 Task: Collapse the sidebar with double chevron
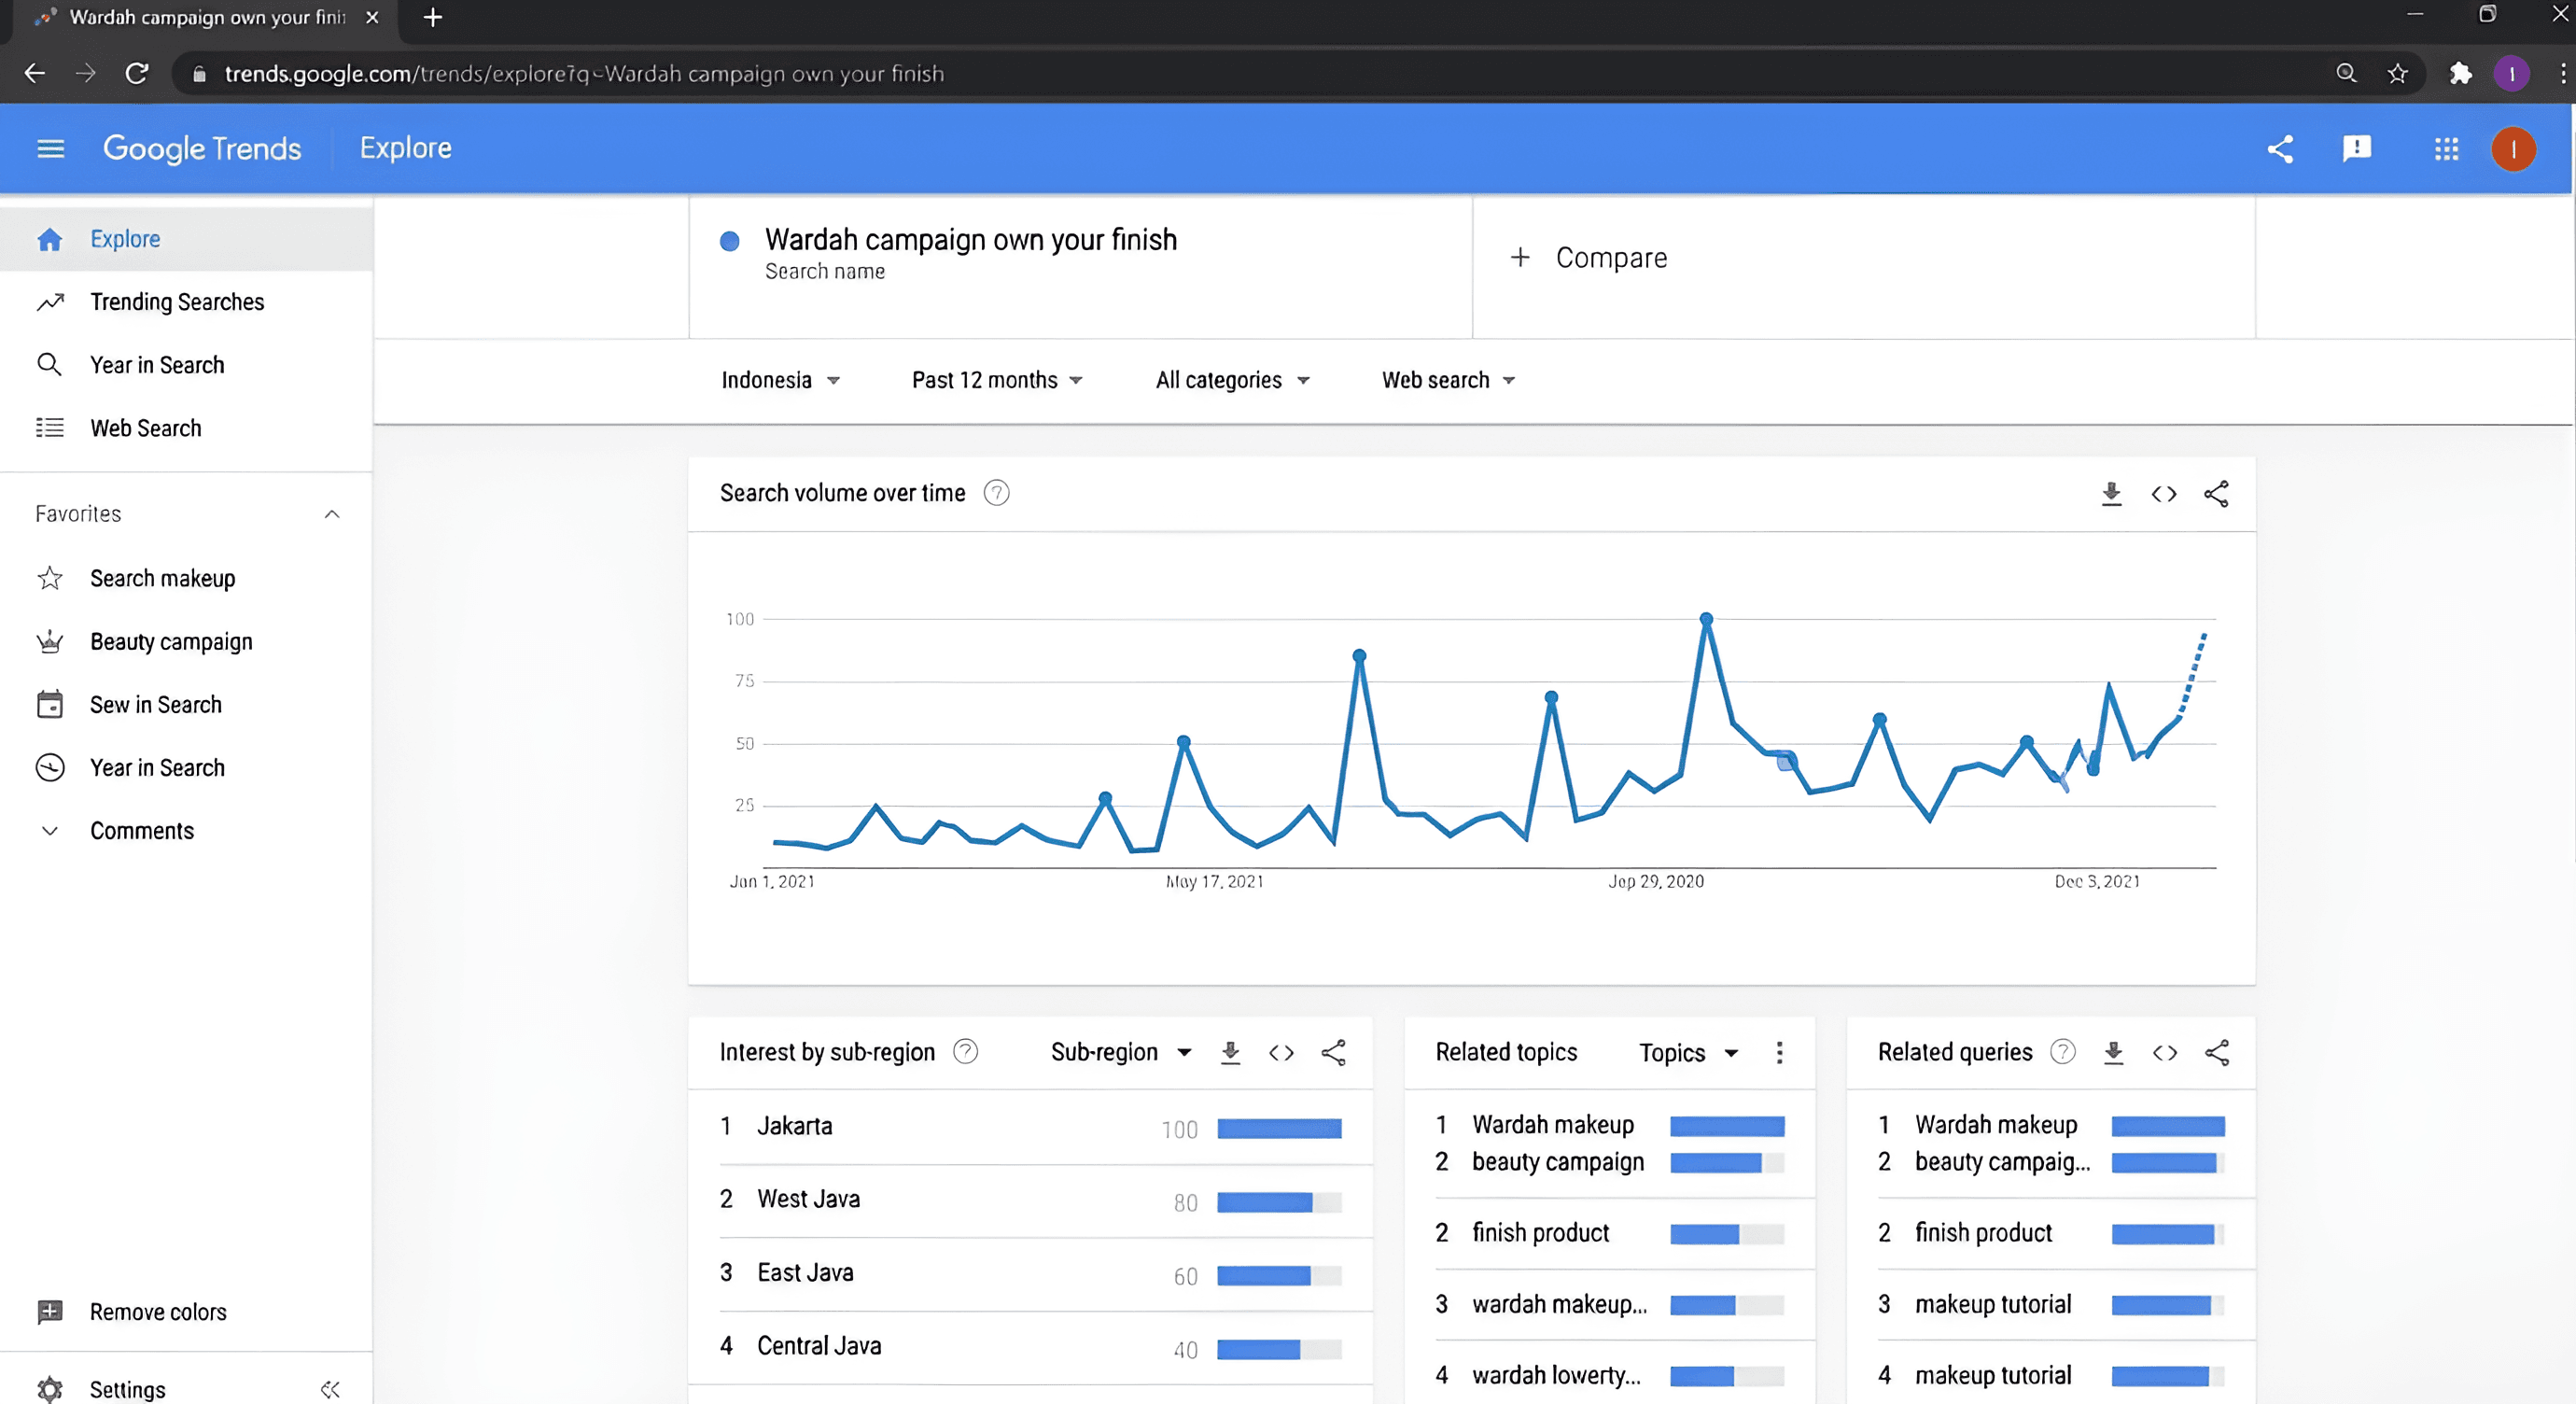click(330, 1389)
